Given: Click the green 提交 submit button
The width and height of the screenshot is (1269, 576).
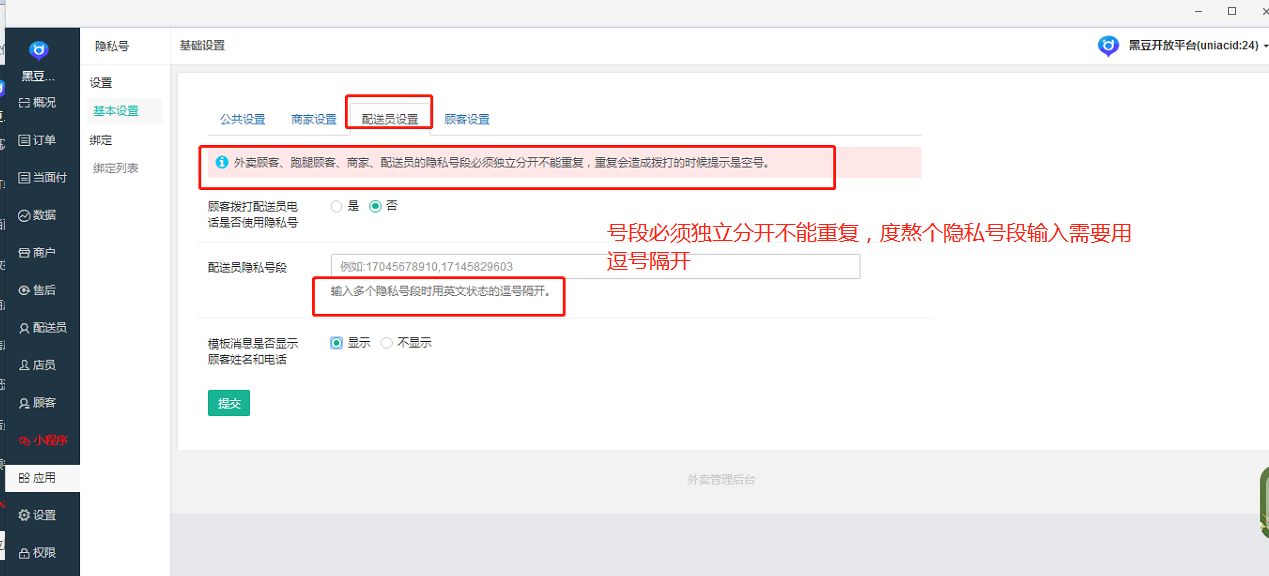Looking at the screenshot, I should click(229, 403).
